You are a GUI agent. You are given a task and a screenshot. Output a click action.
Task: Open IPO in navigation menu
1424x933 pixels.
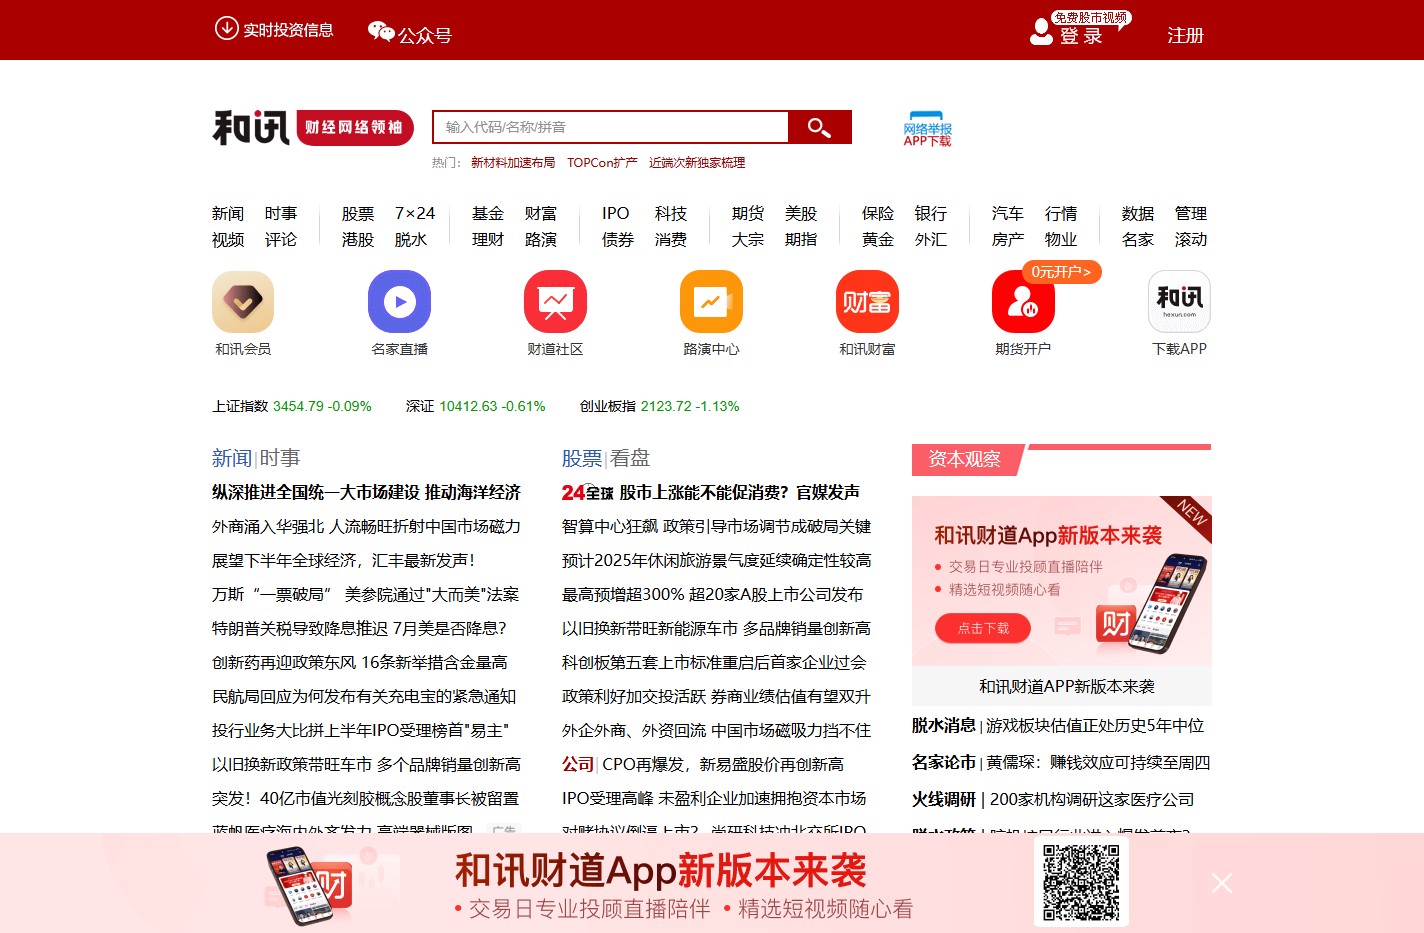click(616, 214)
